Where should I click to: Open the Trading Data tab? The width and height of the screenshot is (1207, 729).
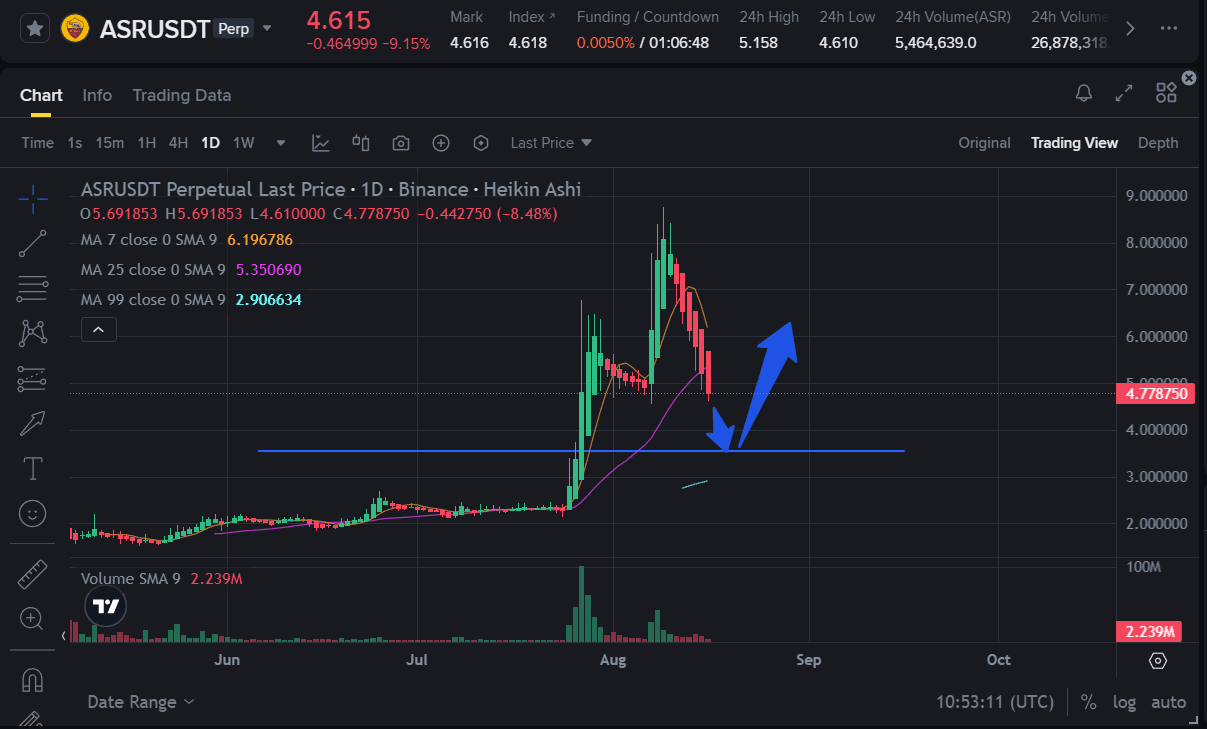coord(182,95)
